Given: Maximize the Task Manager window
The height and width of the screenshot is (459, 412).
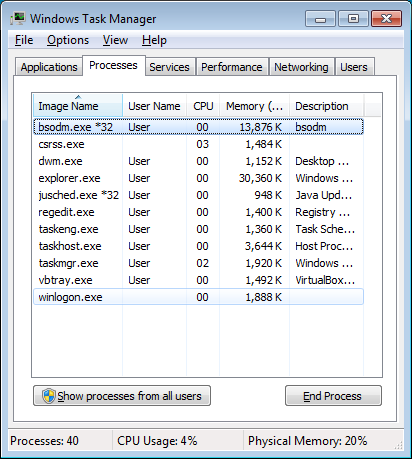Looking at the screenshot, I should click(353, 19).
